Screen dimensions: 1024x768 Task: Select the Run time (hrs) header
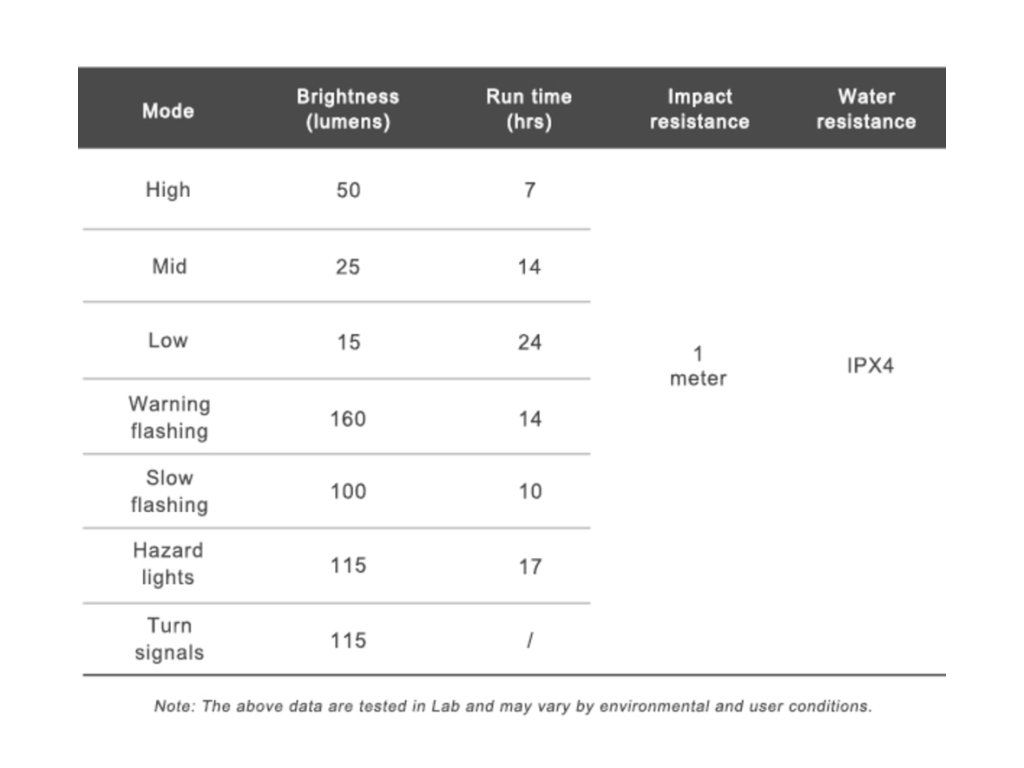(x=529, y=110)
